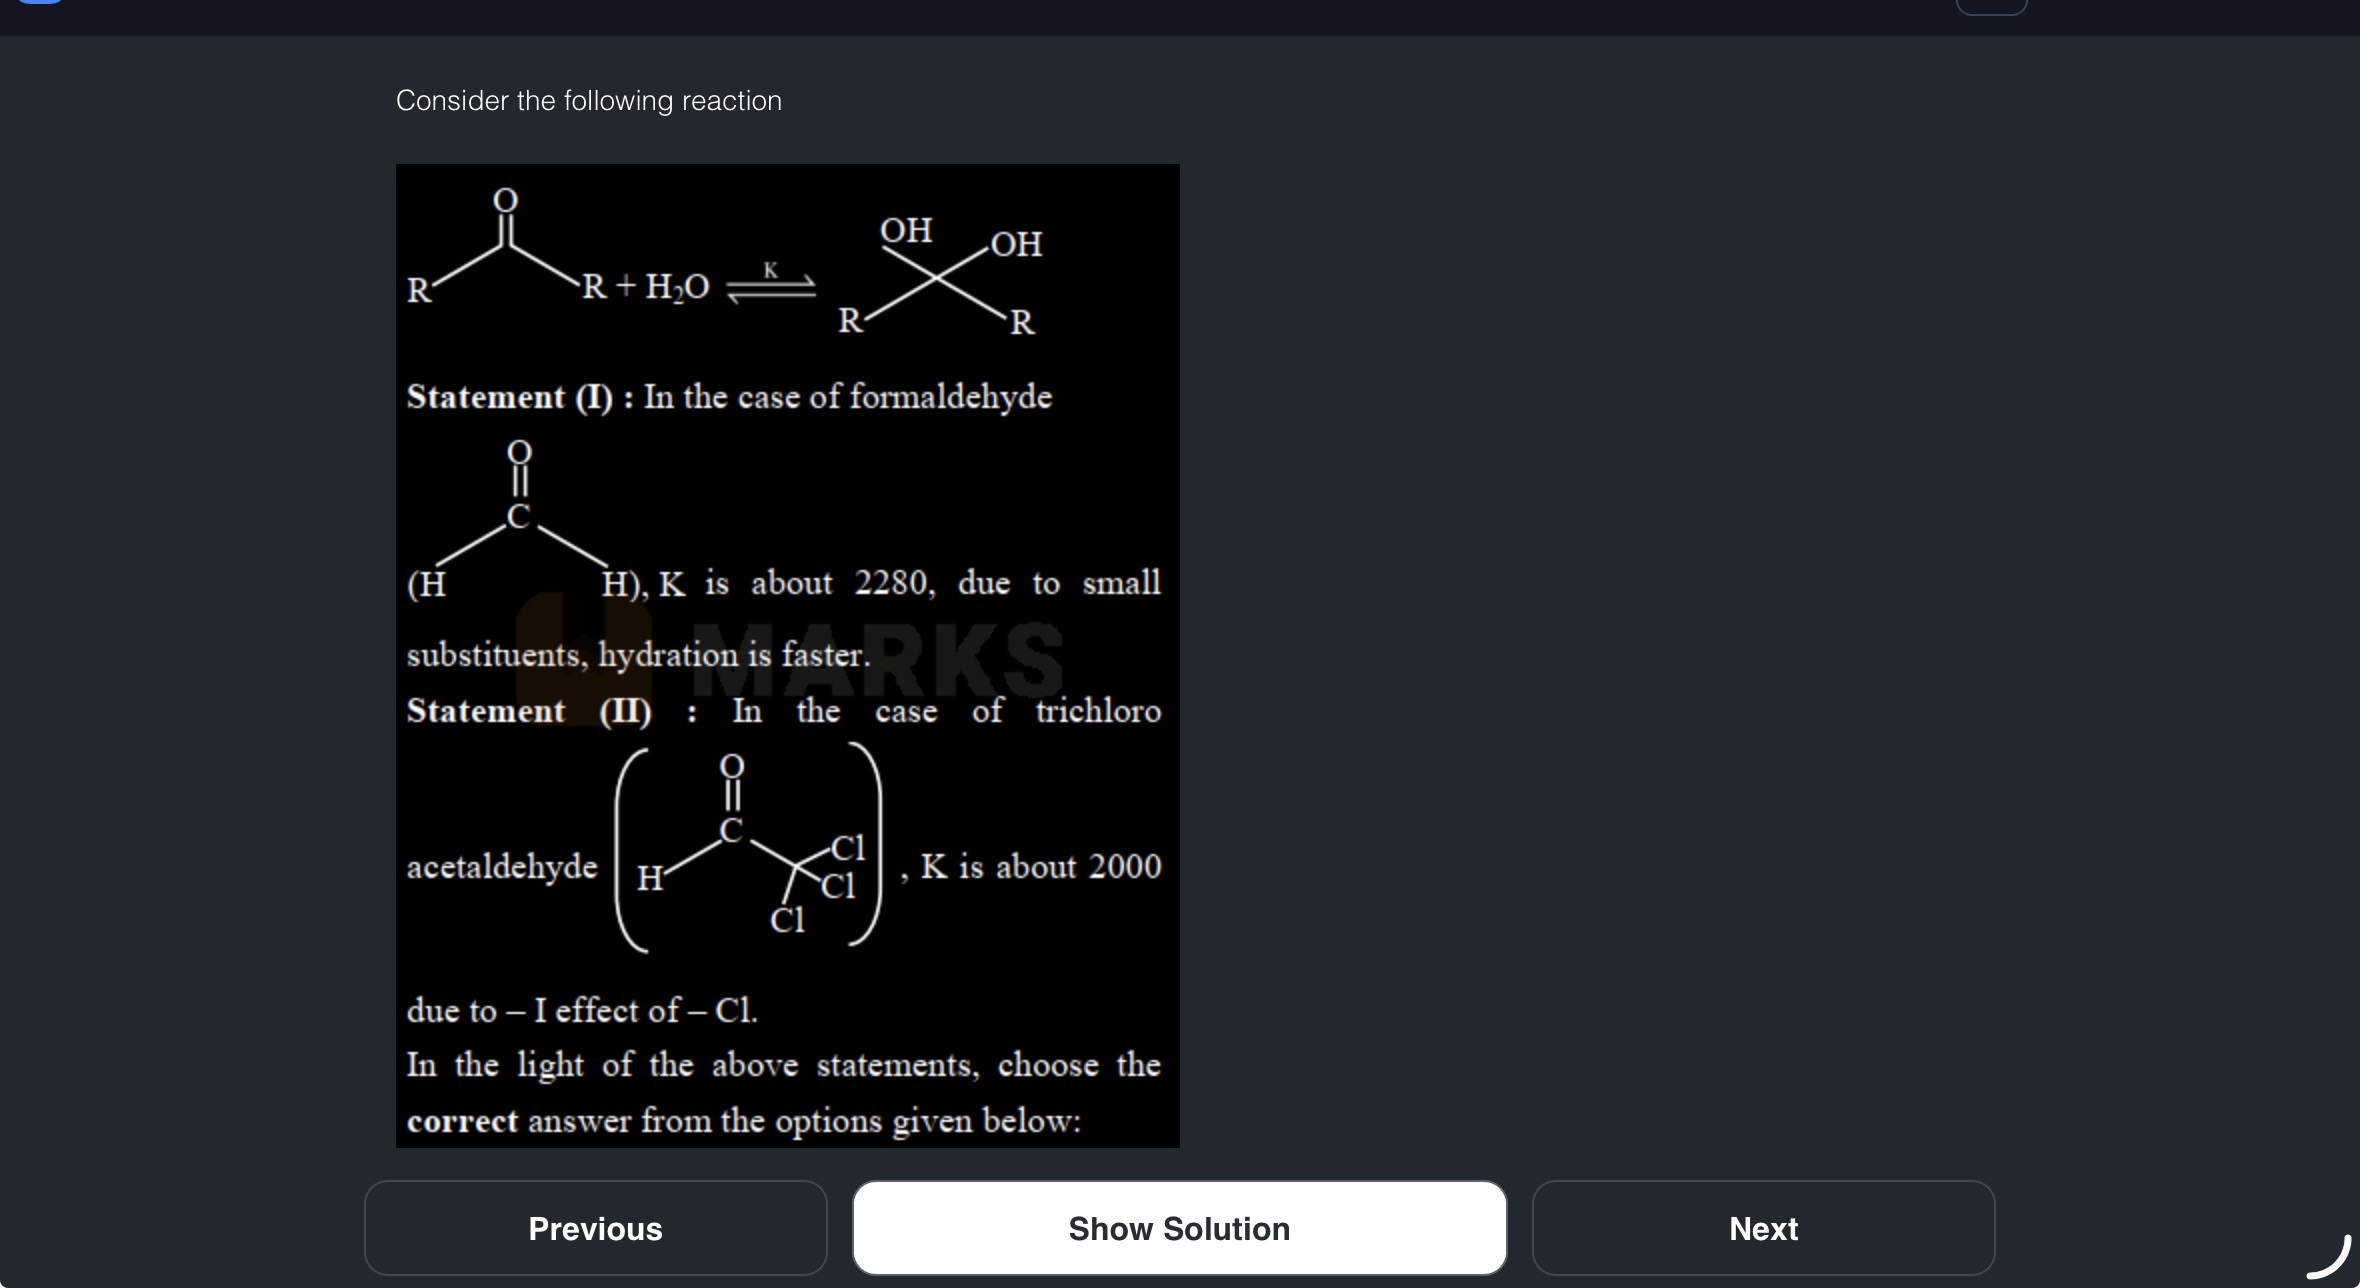Click the formaldehyde structure diagram

(520, 520)
